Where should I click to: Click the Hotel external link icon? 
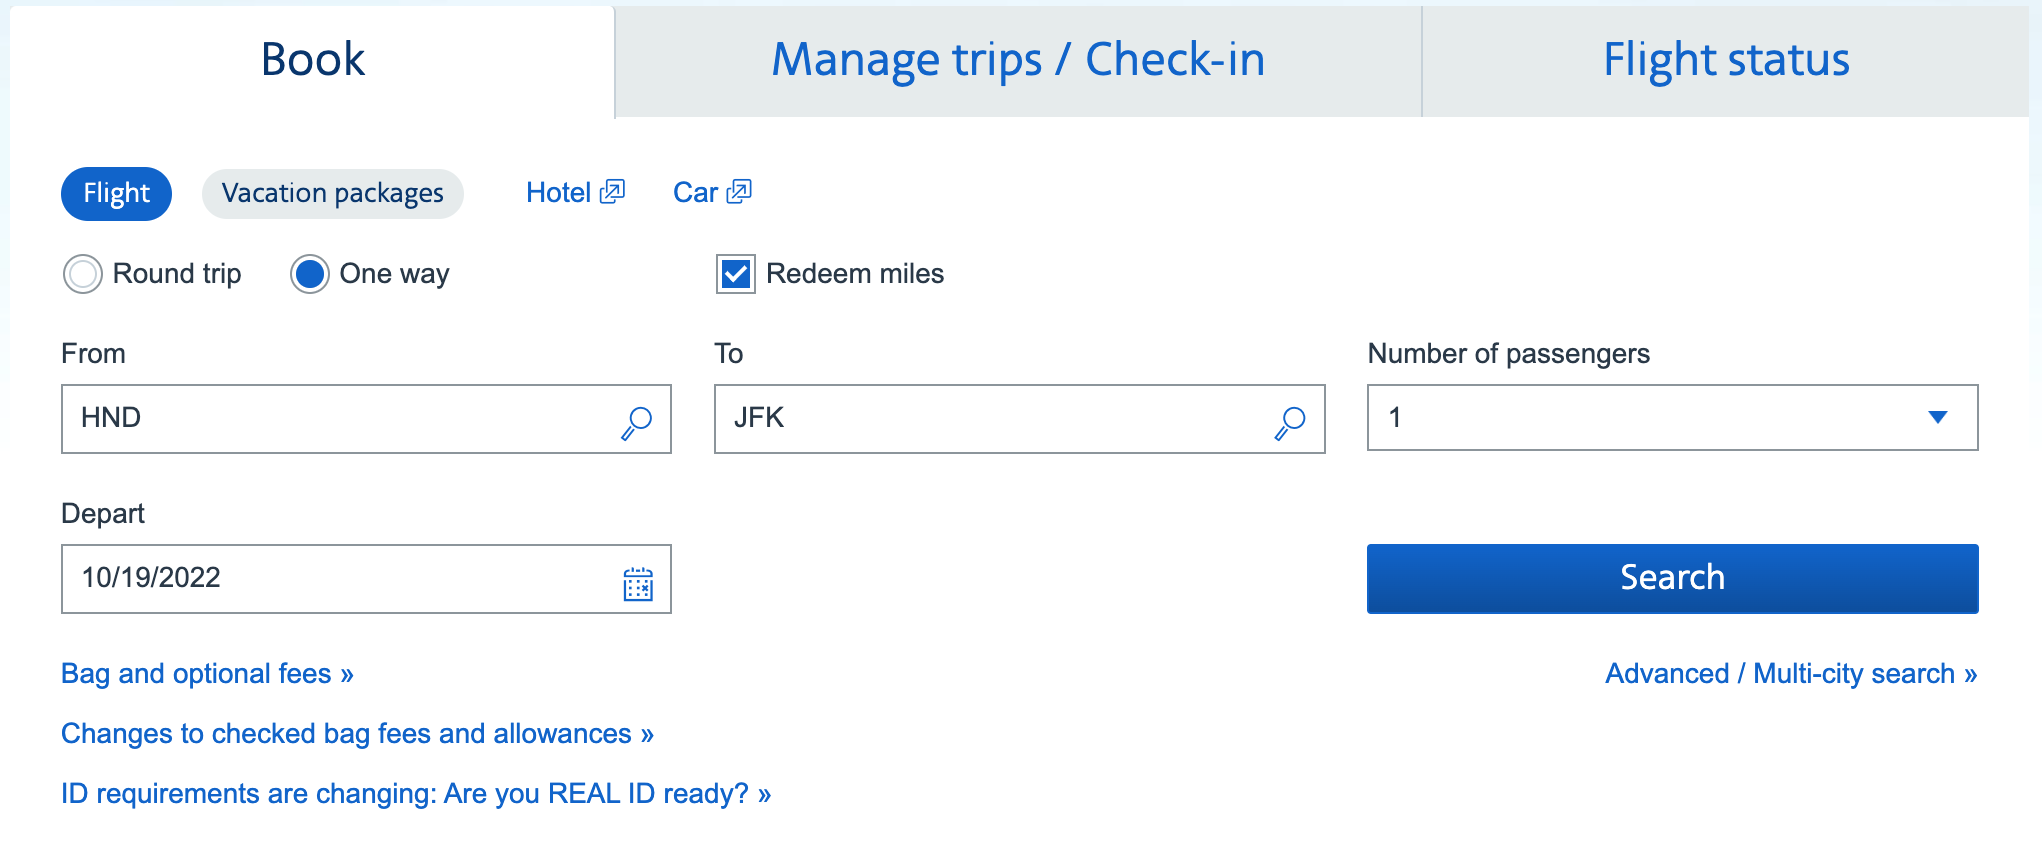(x=612, y=191)
